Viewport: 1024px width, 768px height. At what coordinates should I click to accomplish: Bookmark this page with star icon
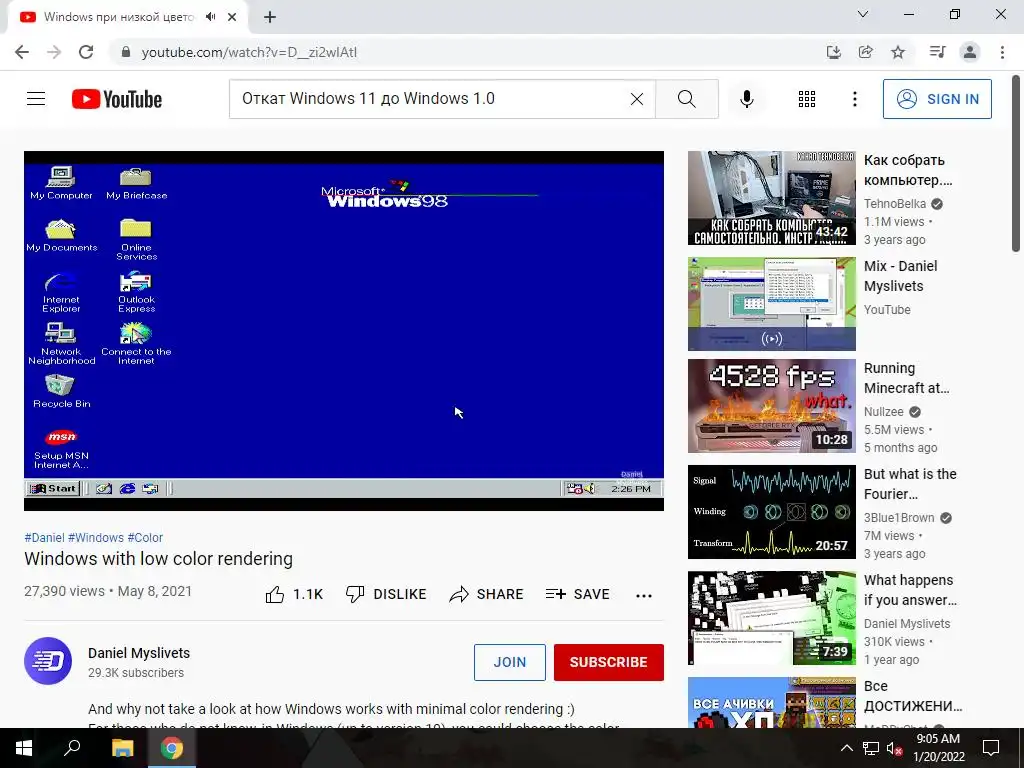pyautogui.click(x=898, y=52)
